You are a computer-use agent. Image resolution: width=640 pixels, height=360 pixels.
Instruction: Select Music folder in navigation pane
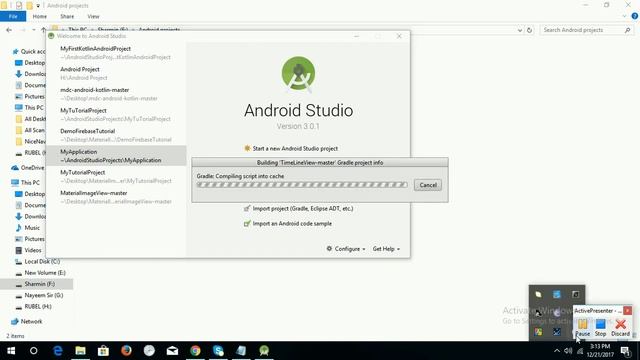tap(28, 228)
